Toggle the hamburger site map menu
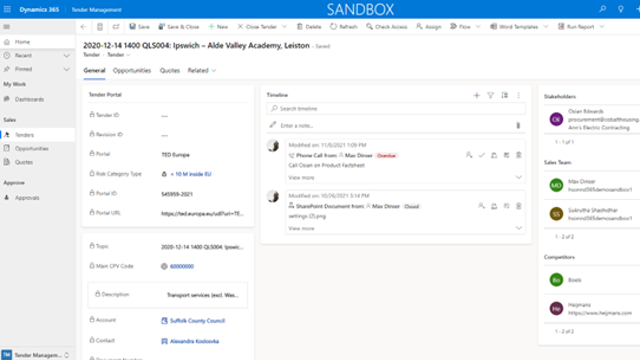 [x=7, y=27]
